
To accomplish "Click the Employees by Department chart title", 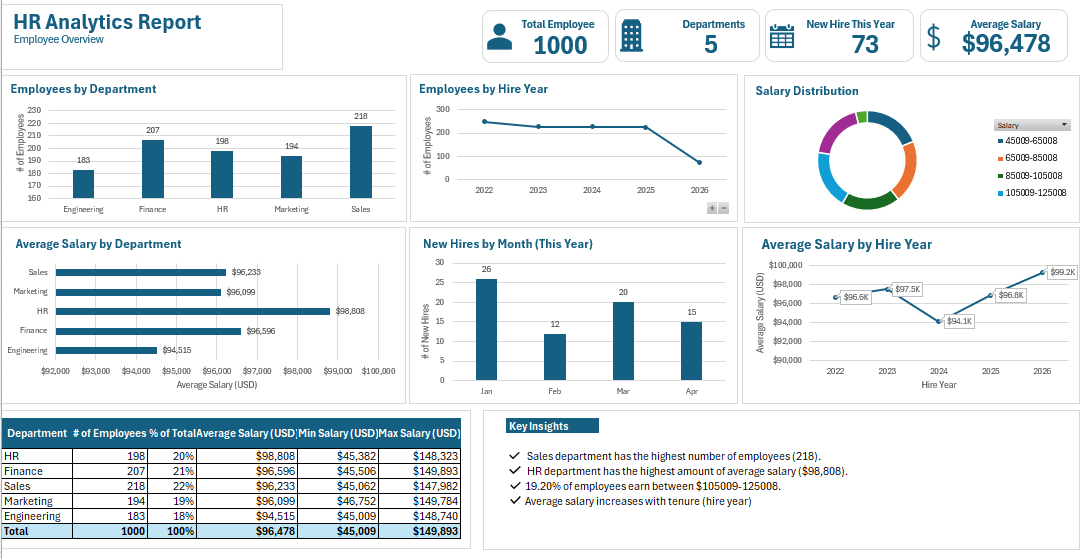I will click(x=83, y=89).
